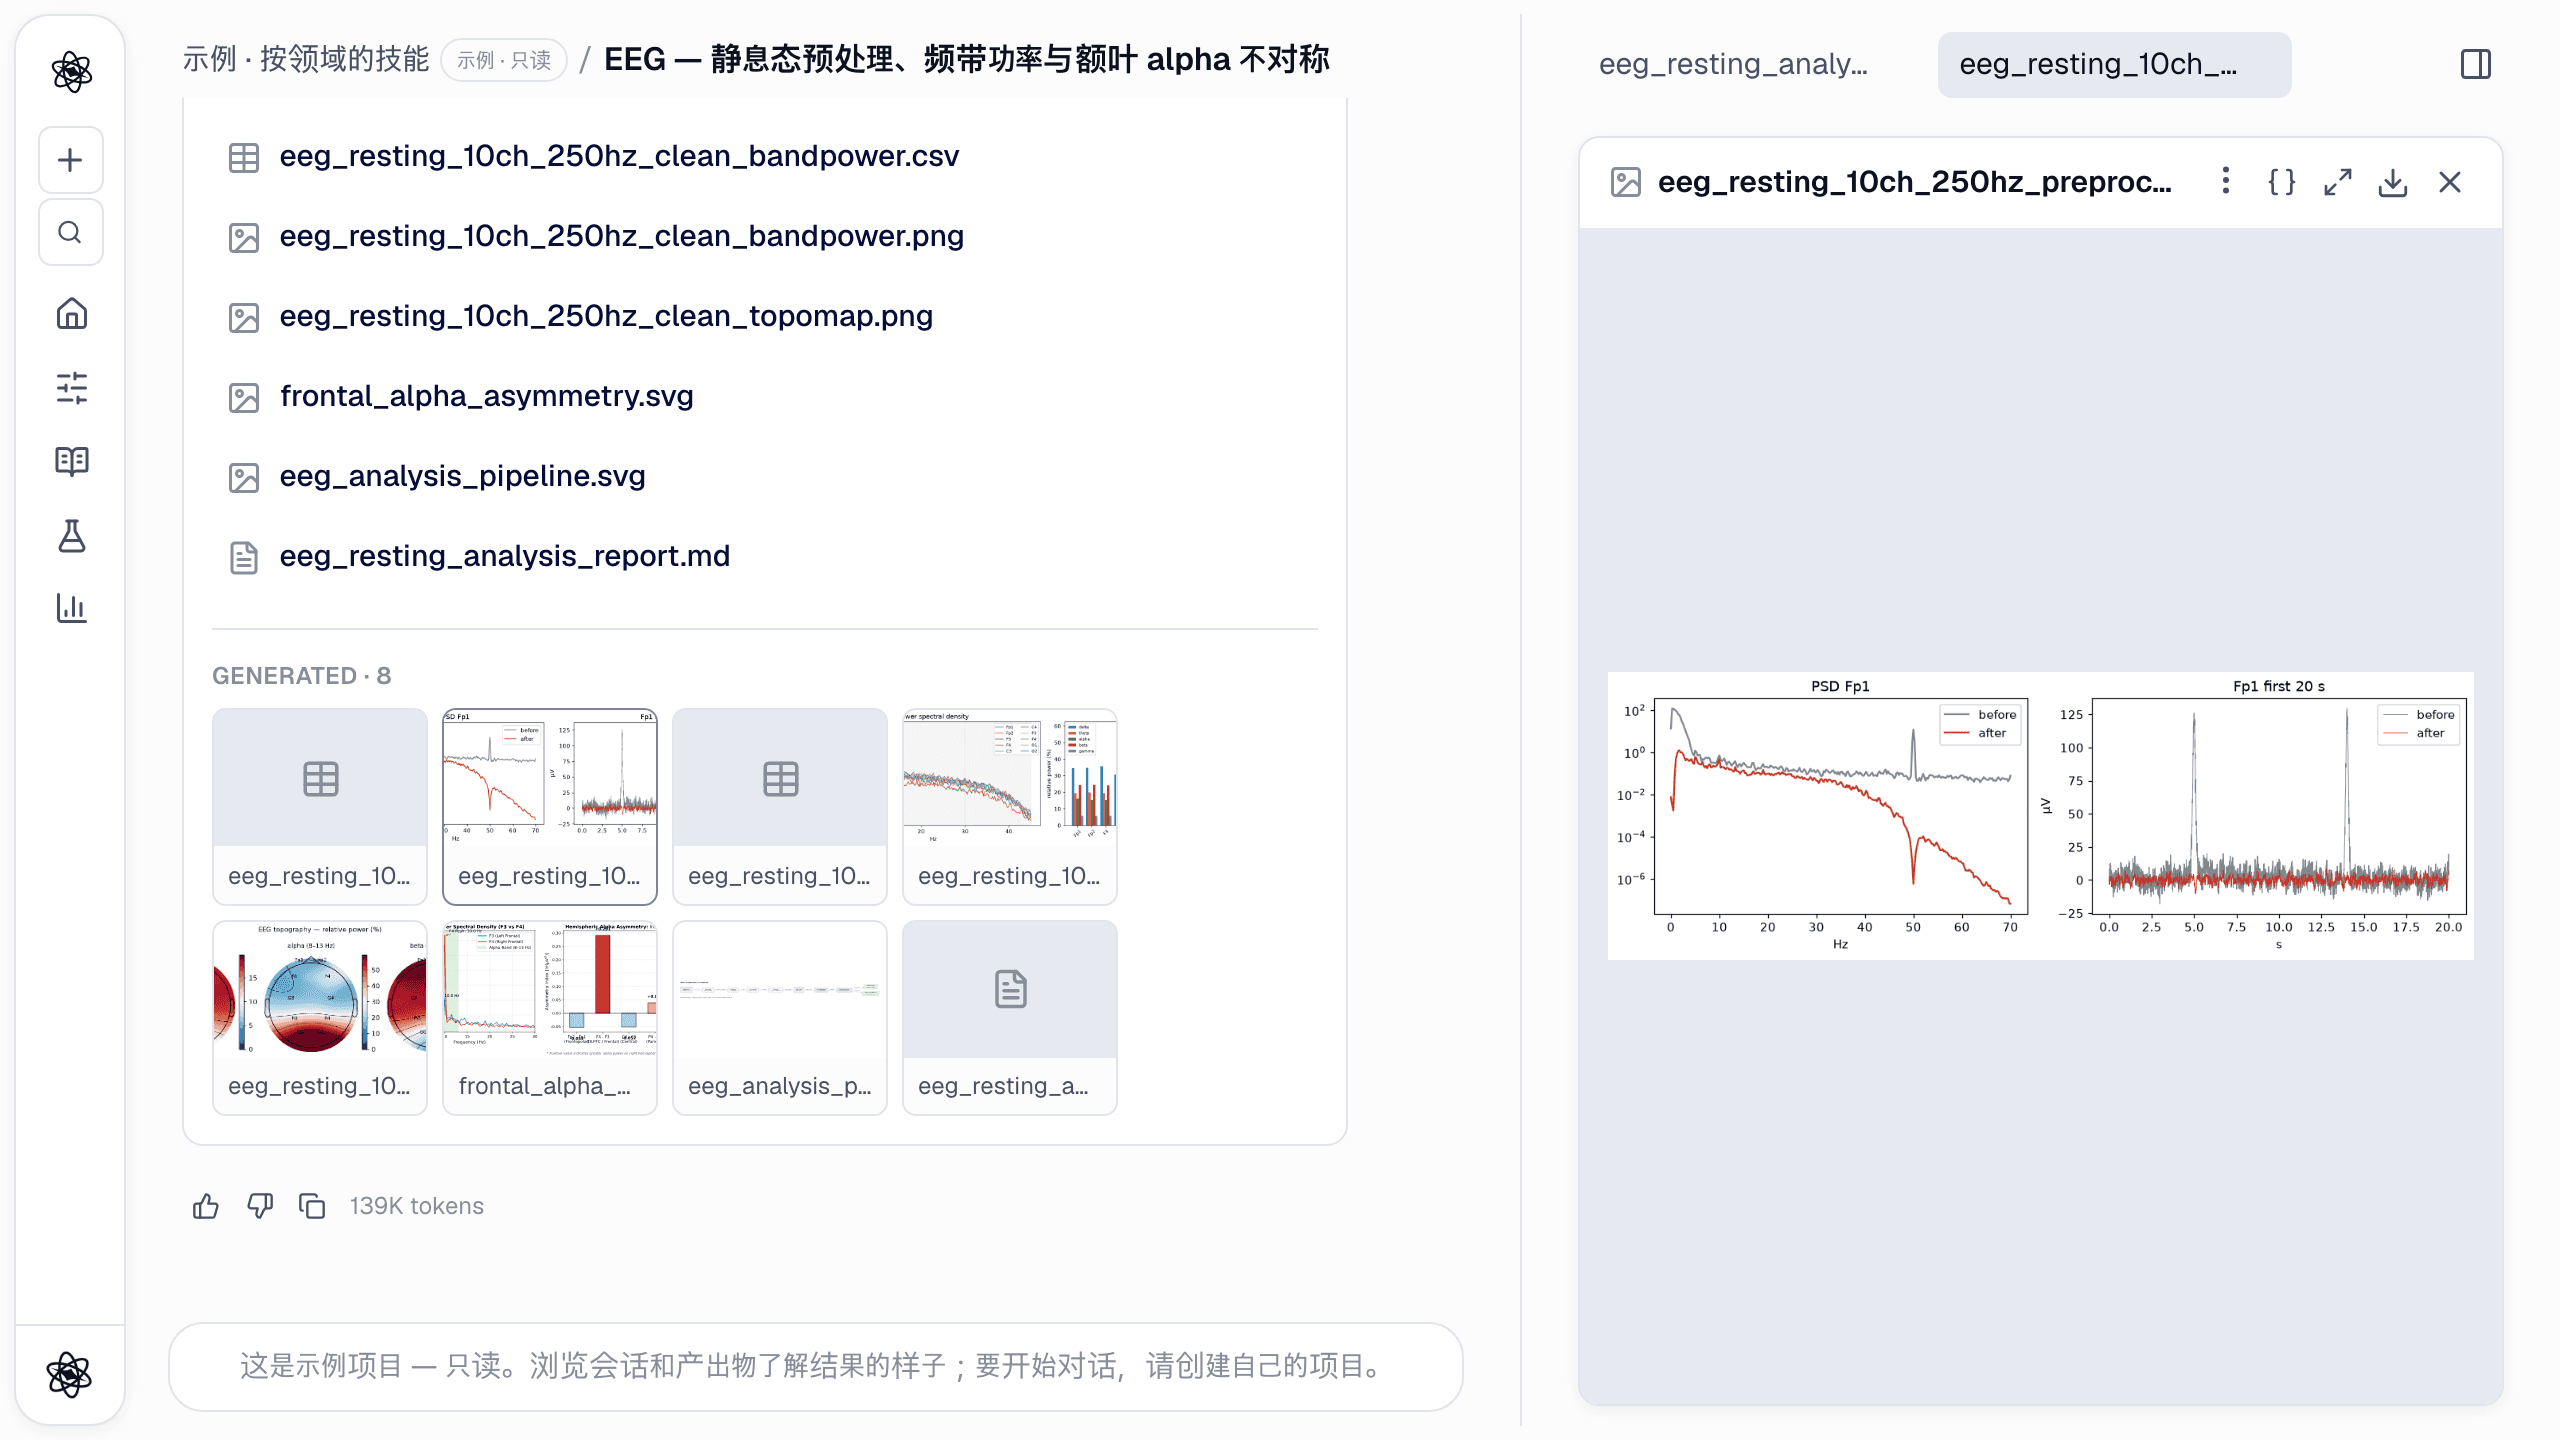Open the book library icon in sidebar
This screenshot has height=1440, width=2560.
[x=71, y=461]
